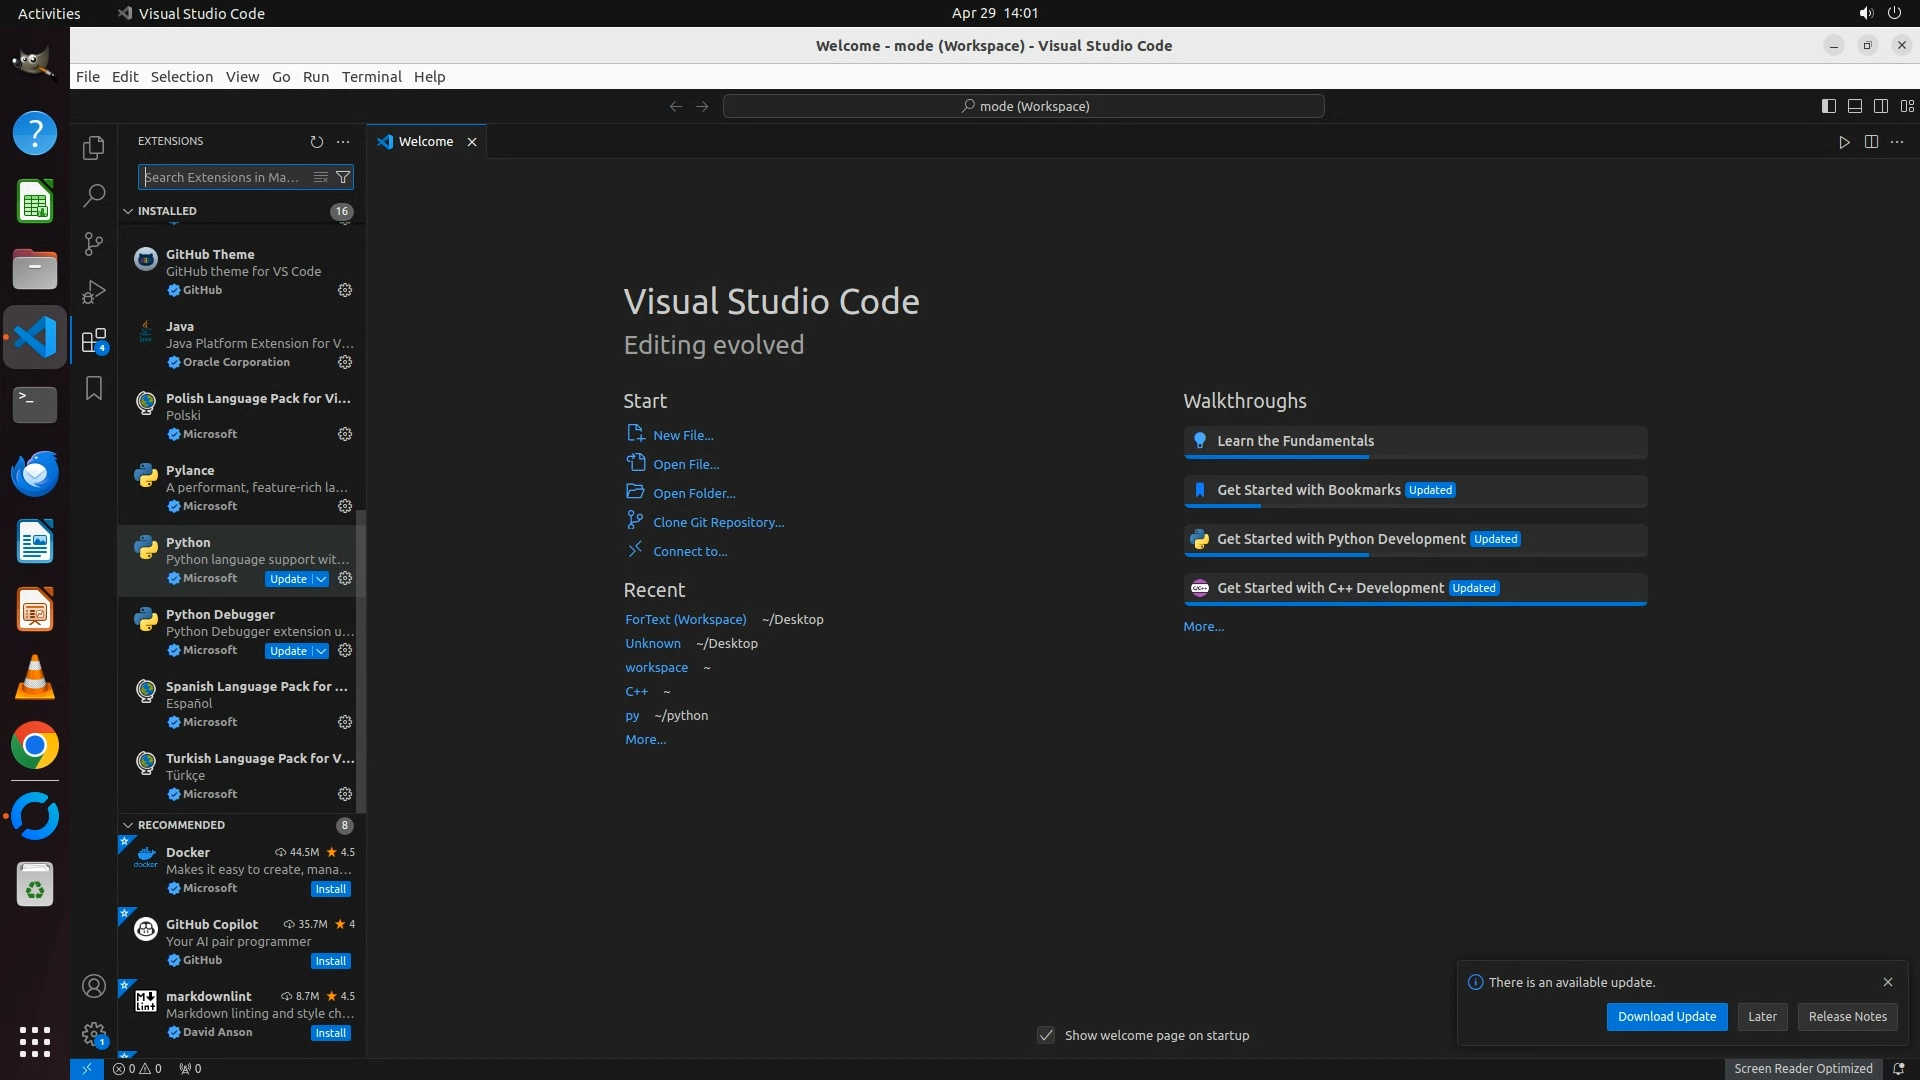Toggle the bottom panel layout button
The height and width of the screenshot is (1080, 1920).
[1854, 106]
